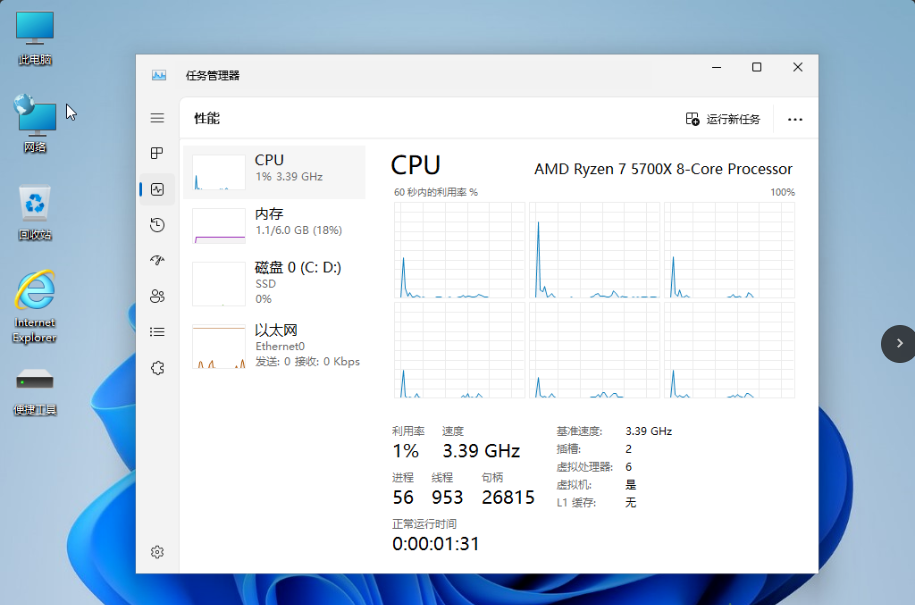Open the Processes page in sidebar
This screenshot has width=915, height=605.
point(157,153)
